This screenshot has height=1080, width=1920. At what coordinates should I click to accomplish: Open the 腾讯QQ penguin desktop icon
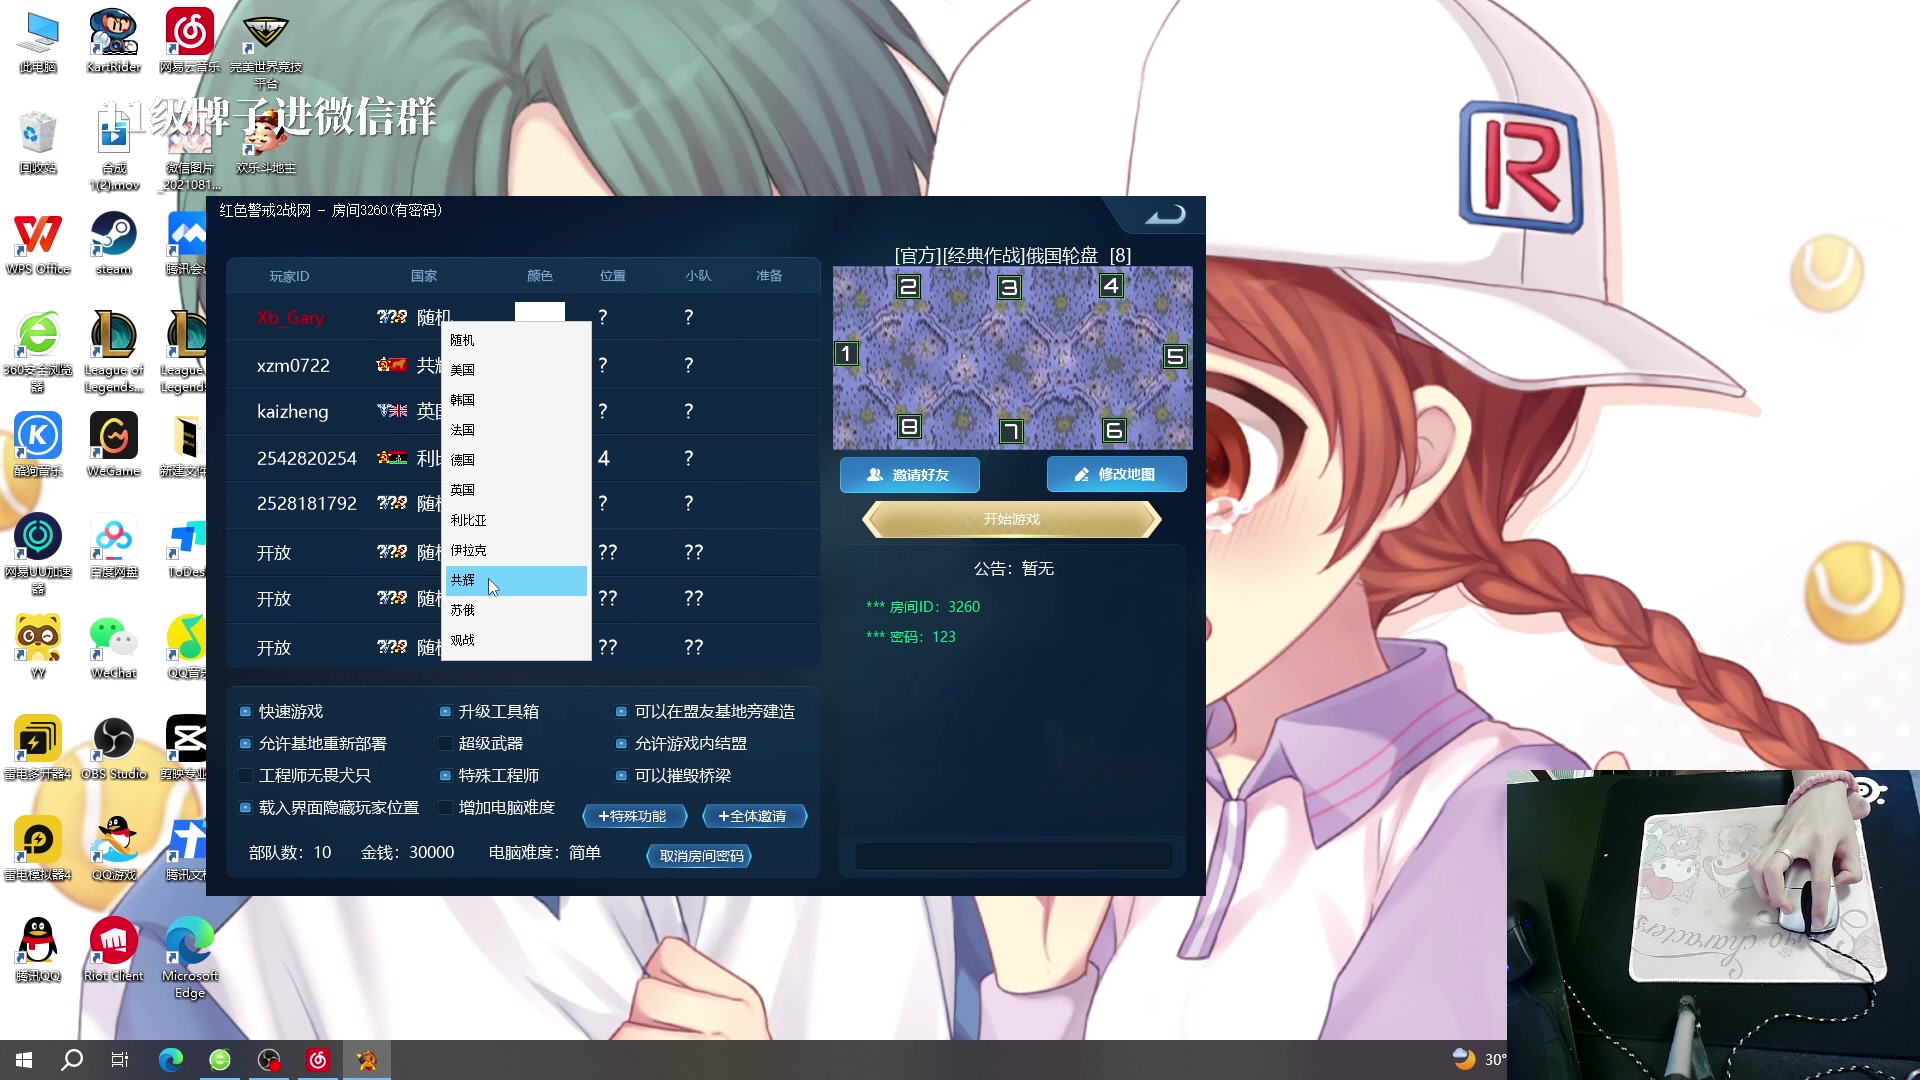38,949
